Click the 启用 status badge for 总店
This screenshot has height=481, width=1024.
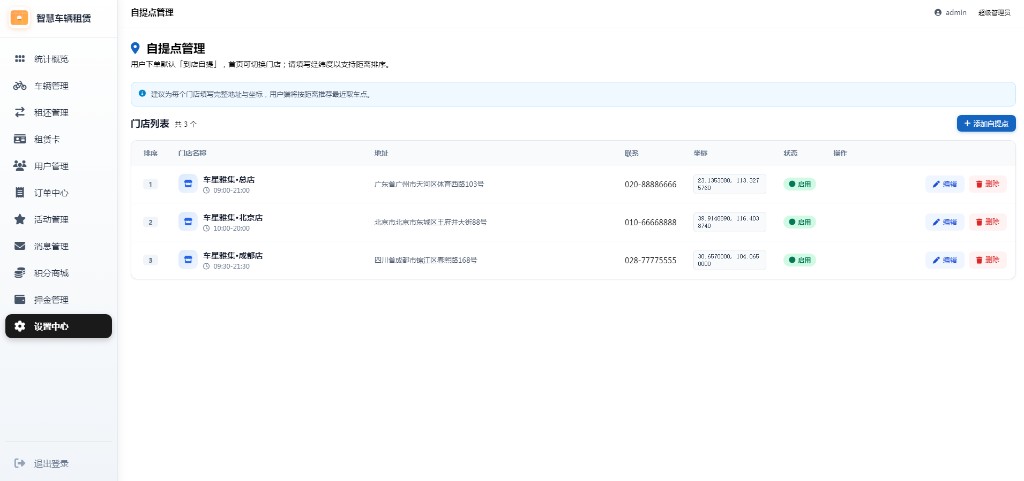click(799, 184)
